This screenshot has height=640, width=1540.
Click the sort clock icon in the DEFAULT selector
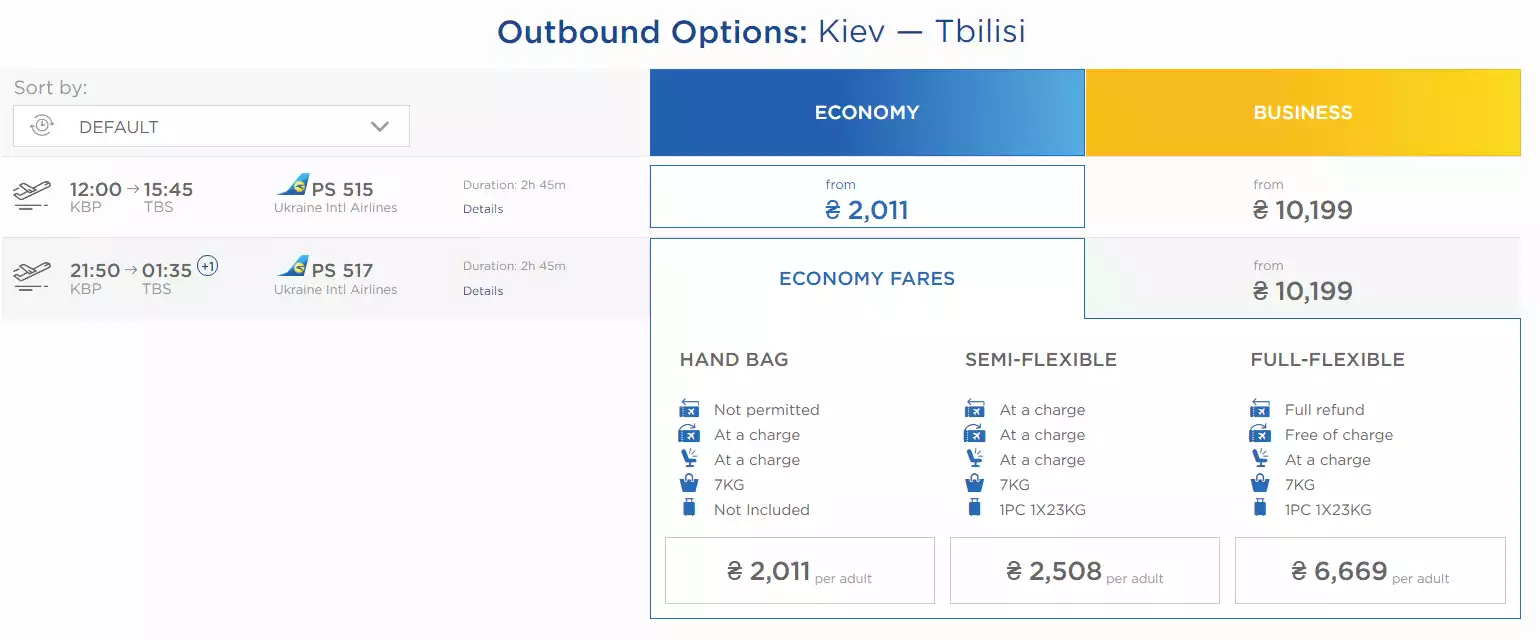pos(41,126)
